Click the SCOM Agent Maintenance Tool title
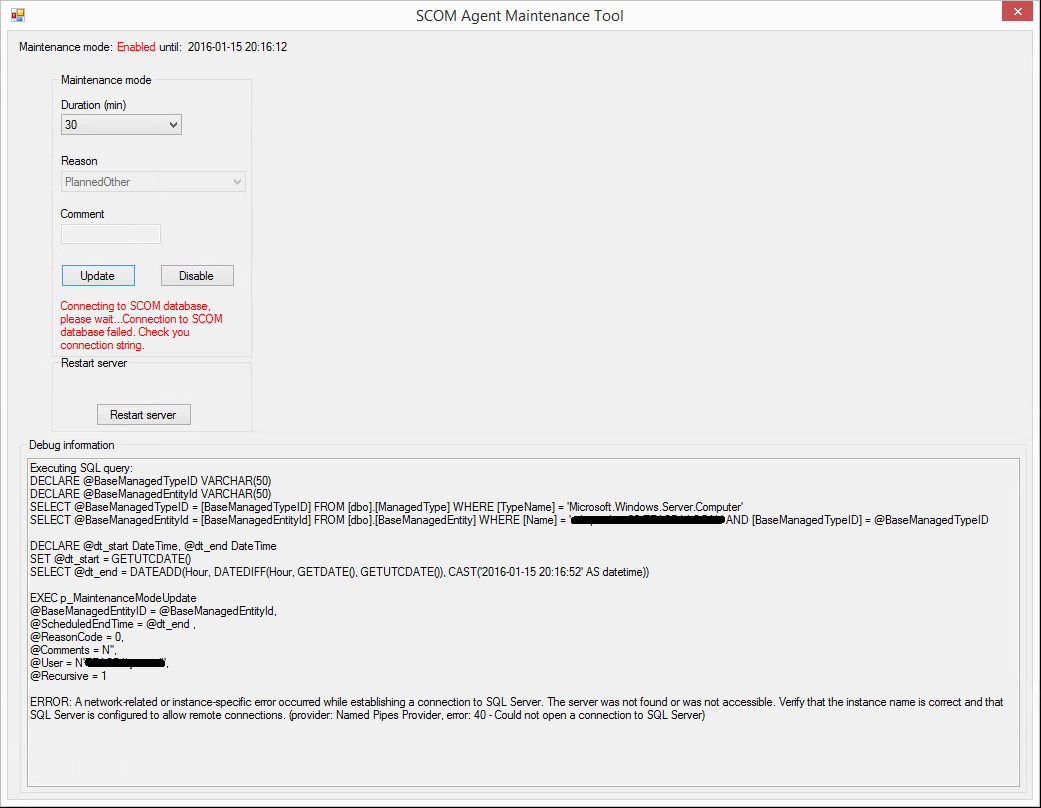The image size is (1041, 808). tap(520, 16)
